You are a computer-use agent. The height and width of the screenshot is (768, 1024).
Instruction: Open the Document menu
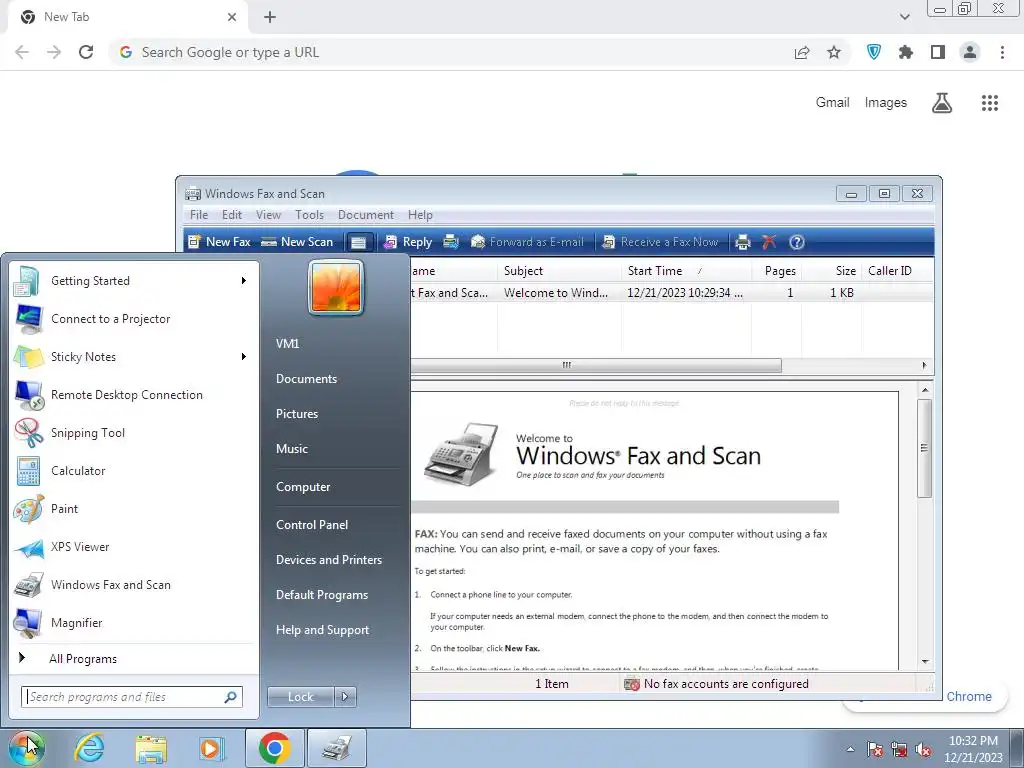tap(366, 215)
